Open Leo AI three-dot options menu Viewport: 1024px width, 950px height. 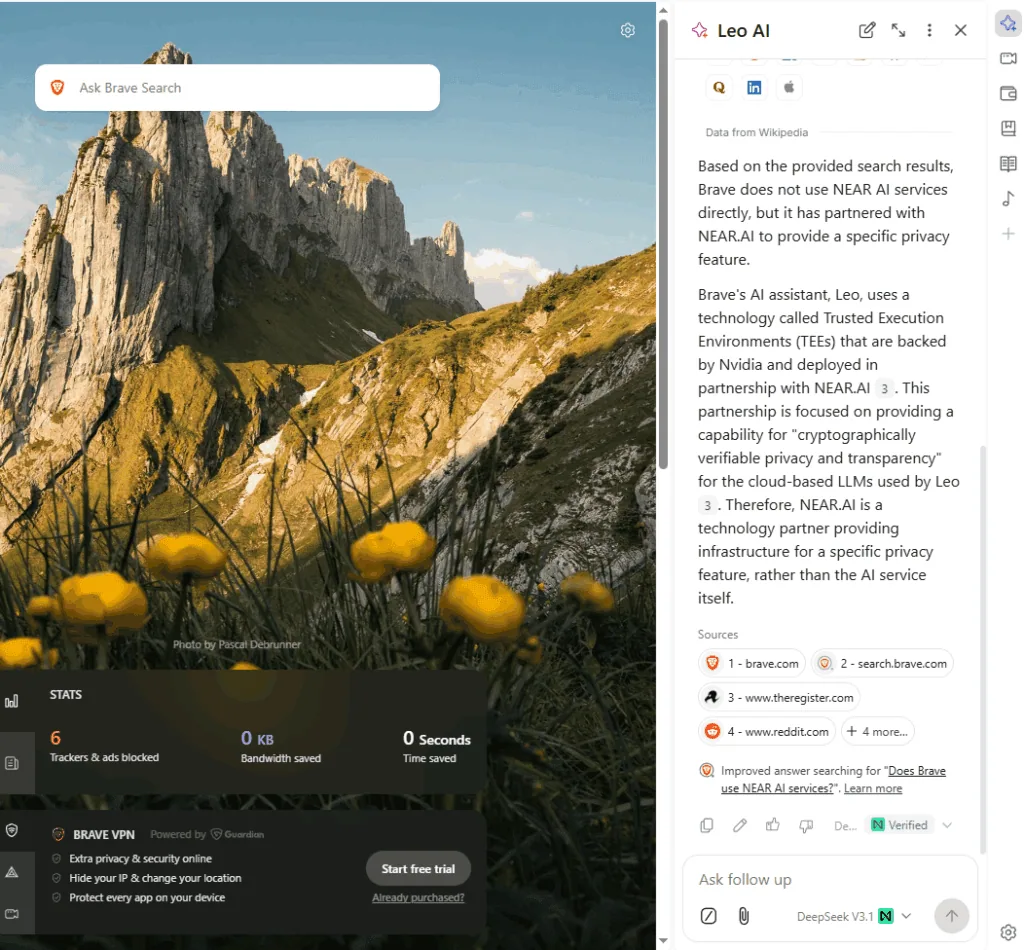929,31
